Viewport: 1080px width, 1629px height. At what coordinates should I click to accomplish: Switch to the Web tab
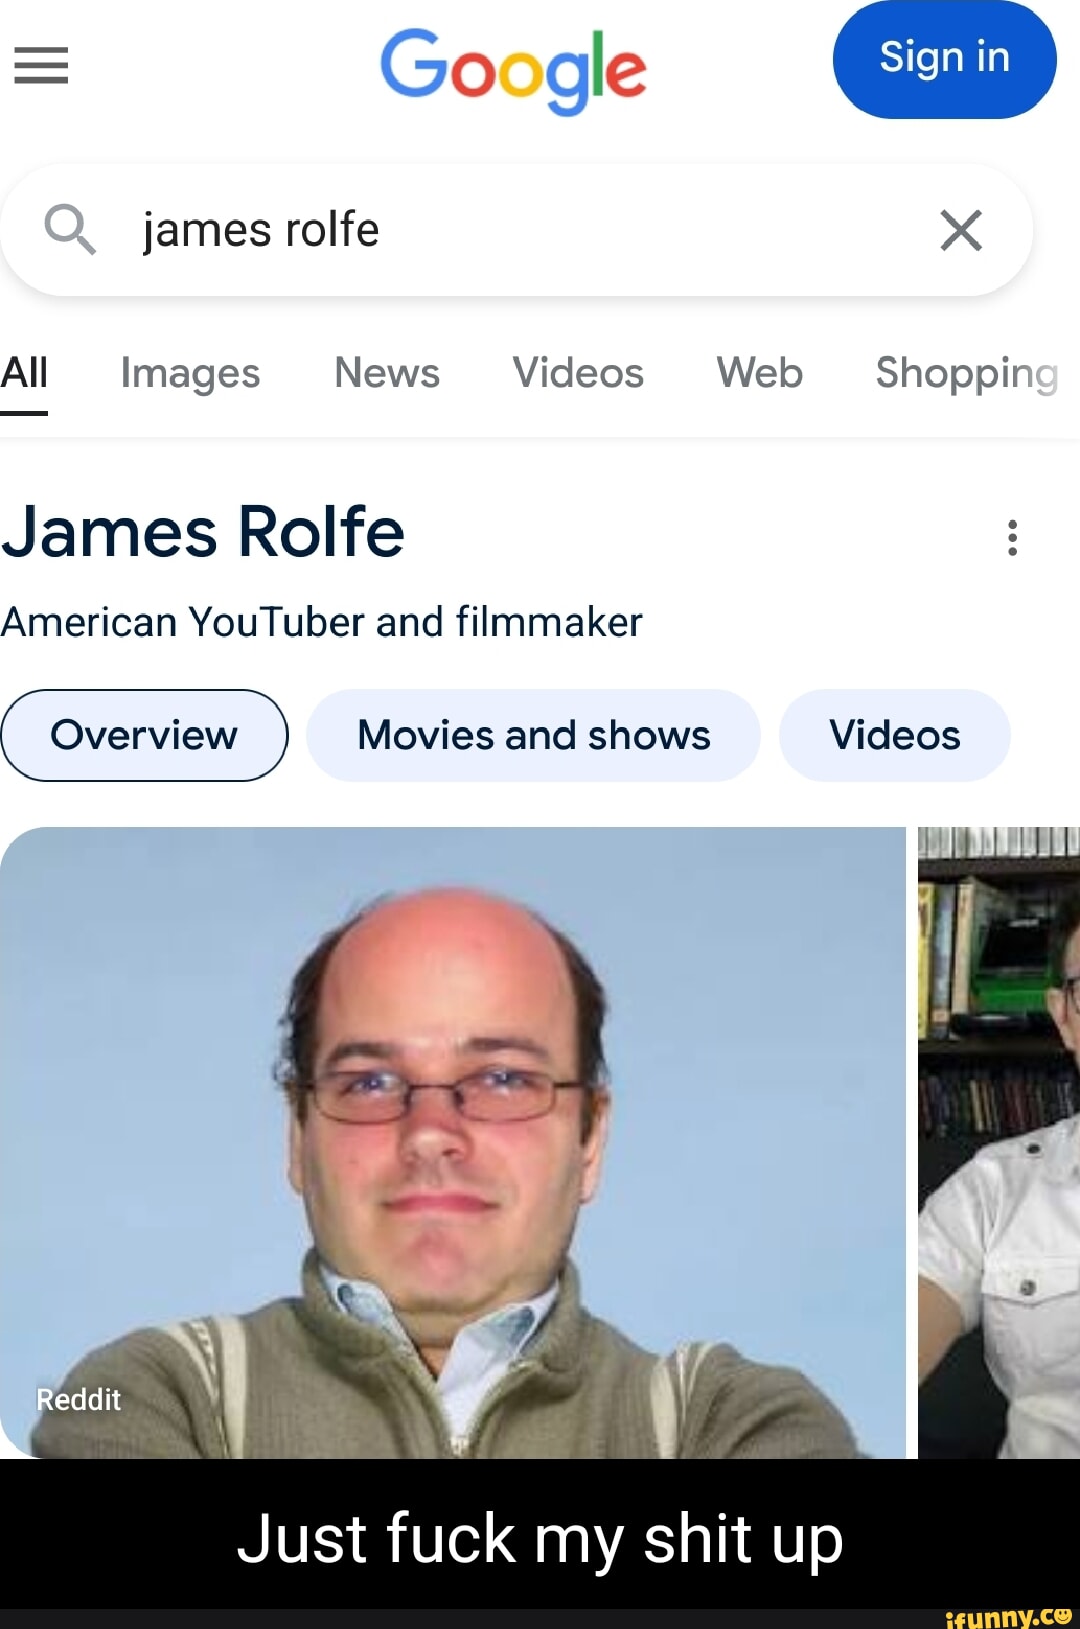[759, 374]
